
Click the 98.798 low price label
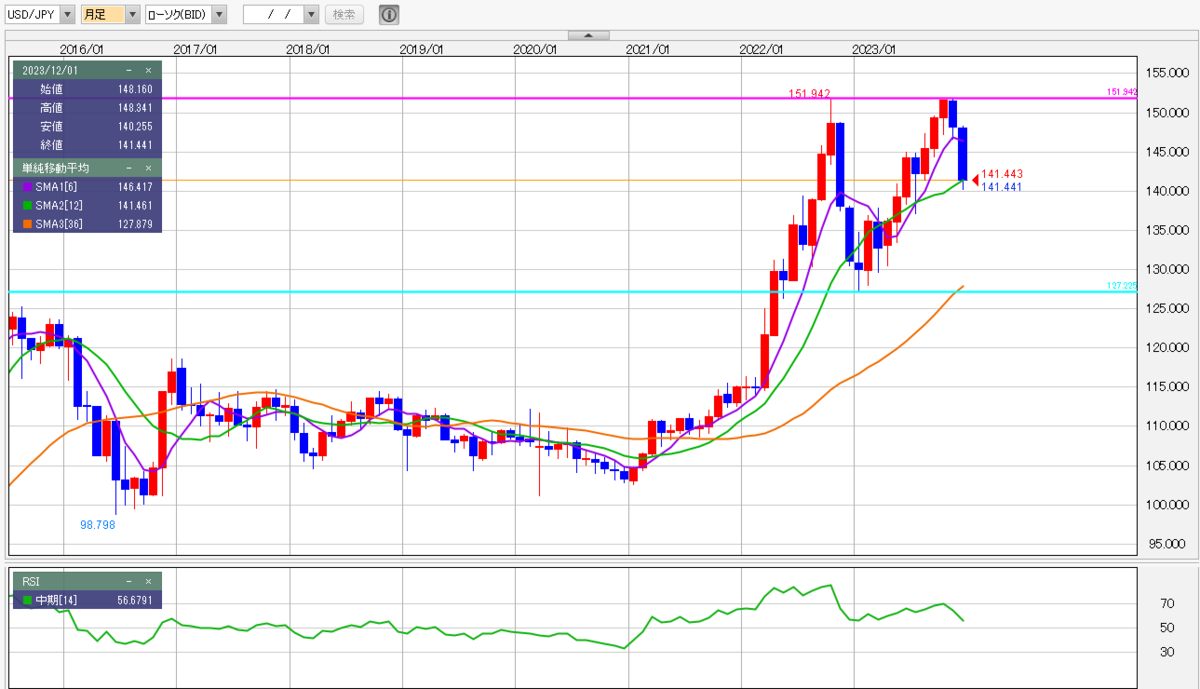coord(98,524)
